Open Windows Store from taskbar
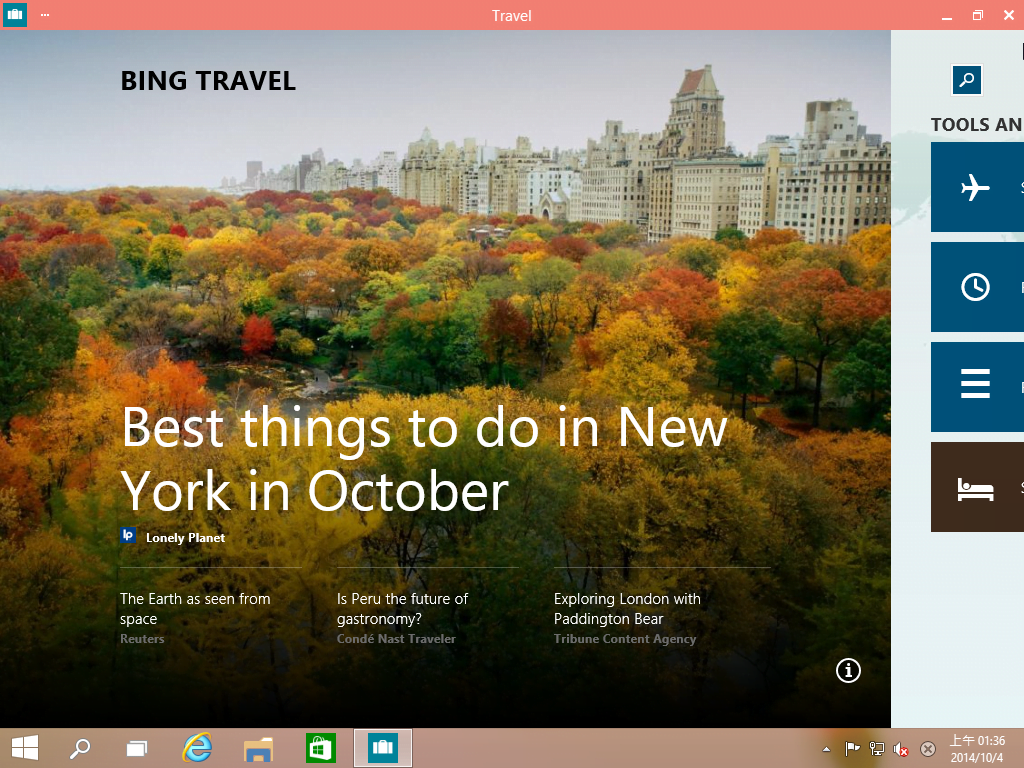This screenshot has height=768, width=1024. pos(321,748)
